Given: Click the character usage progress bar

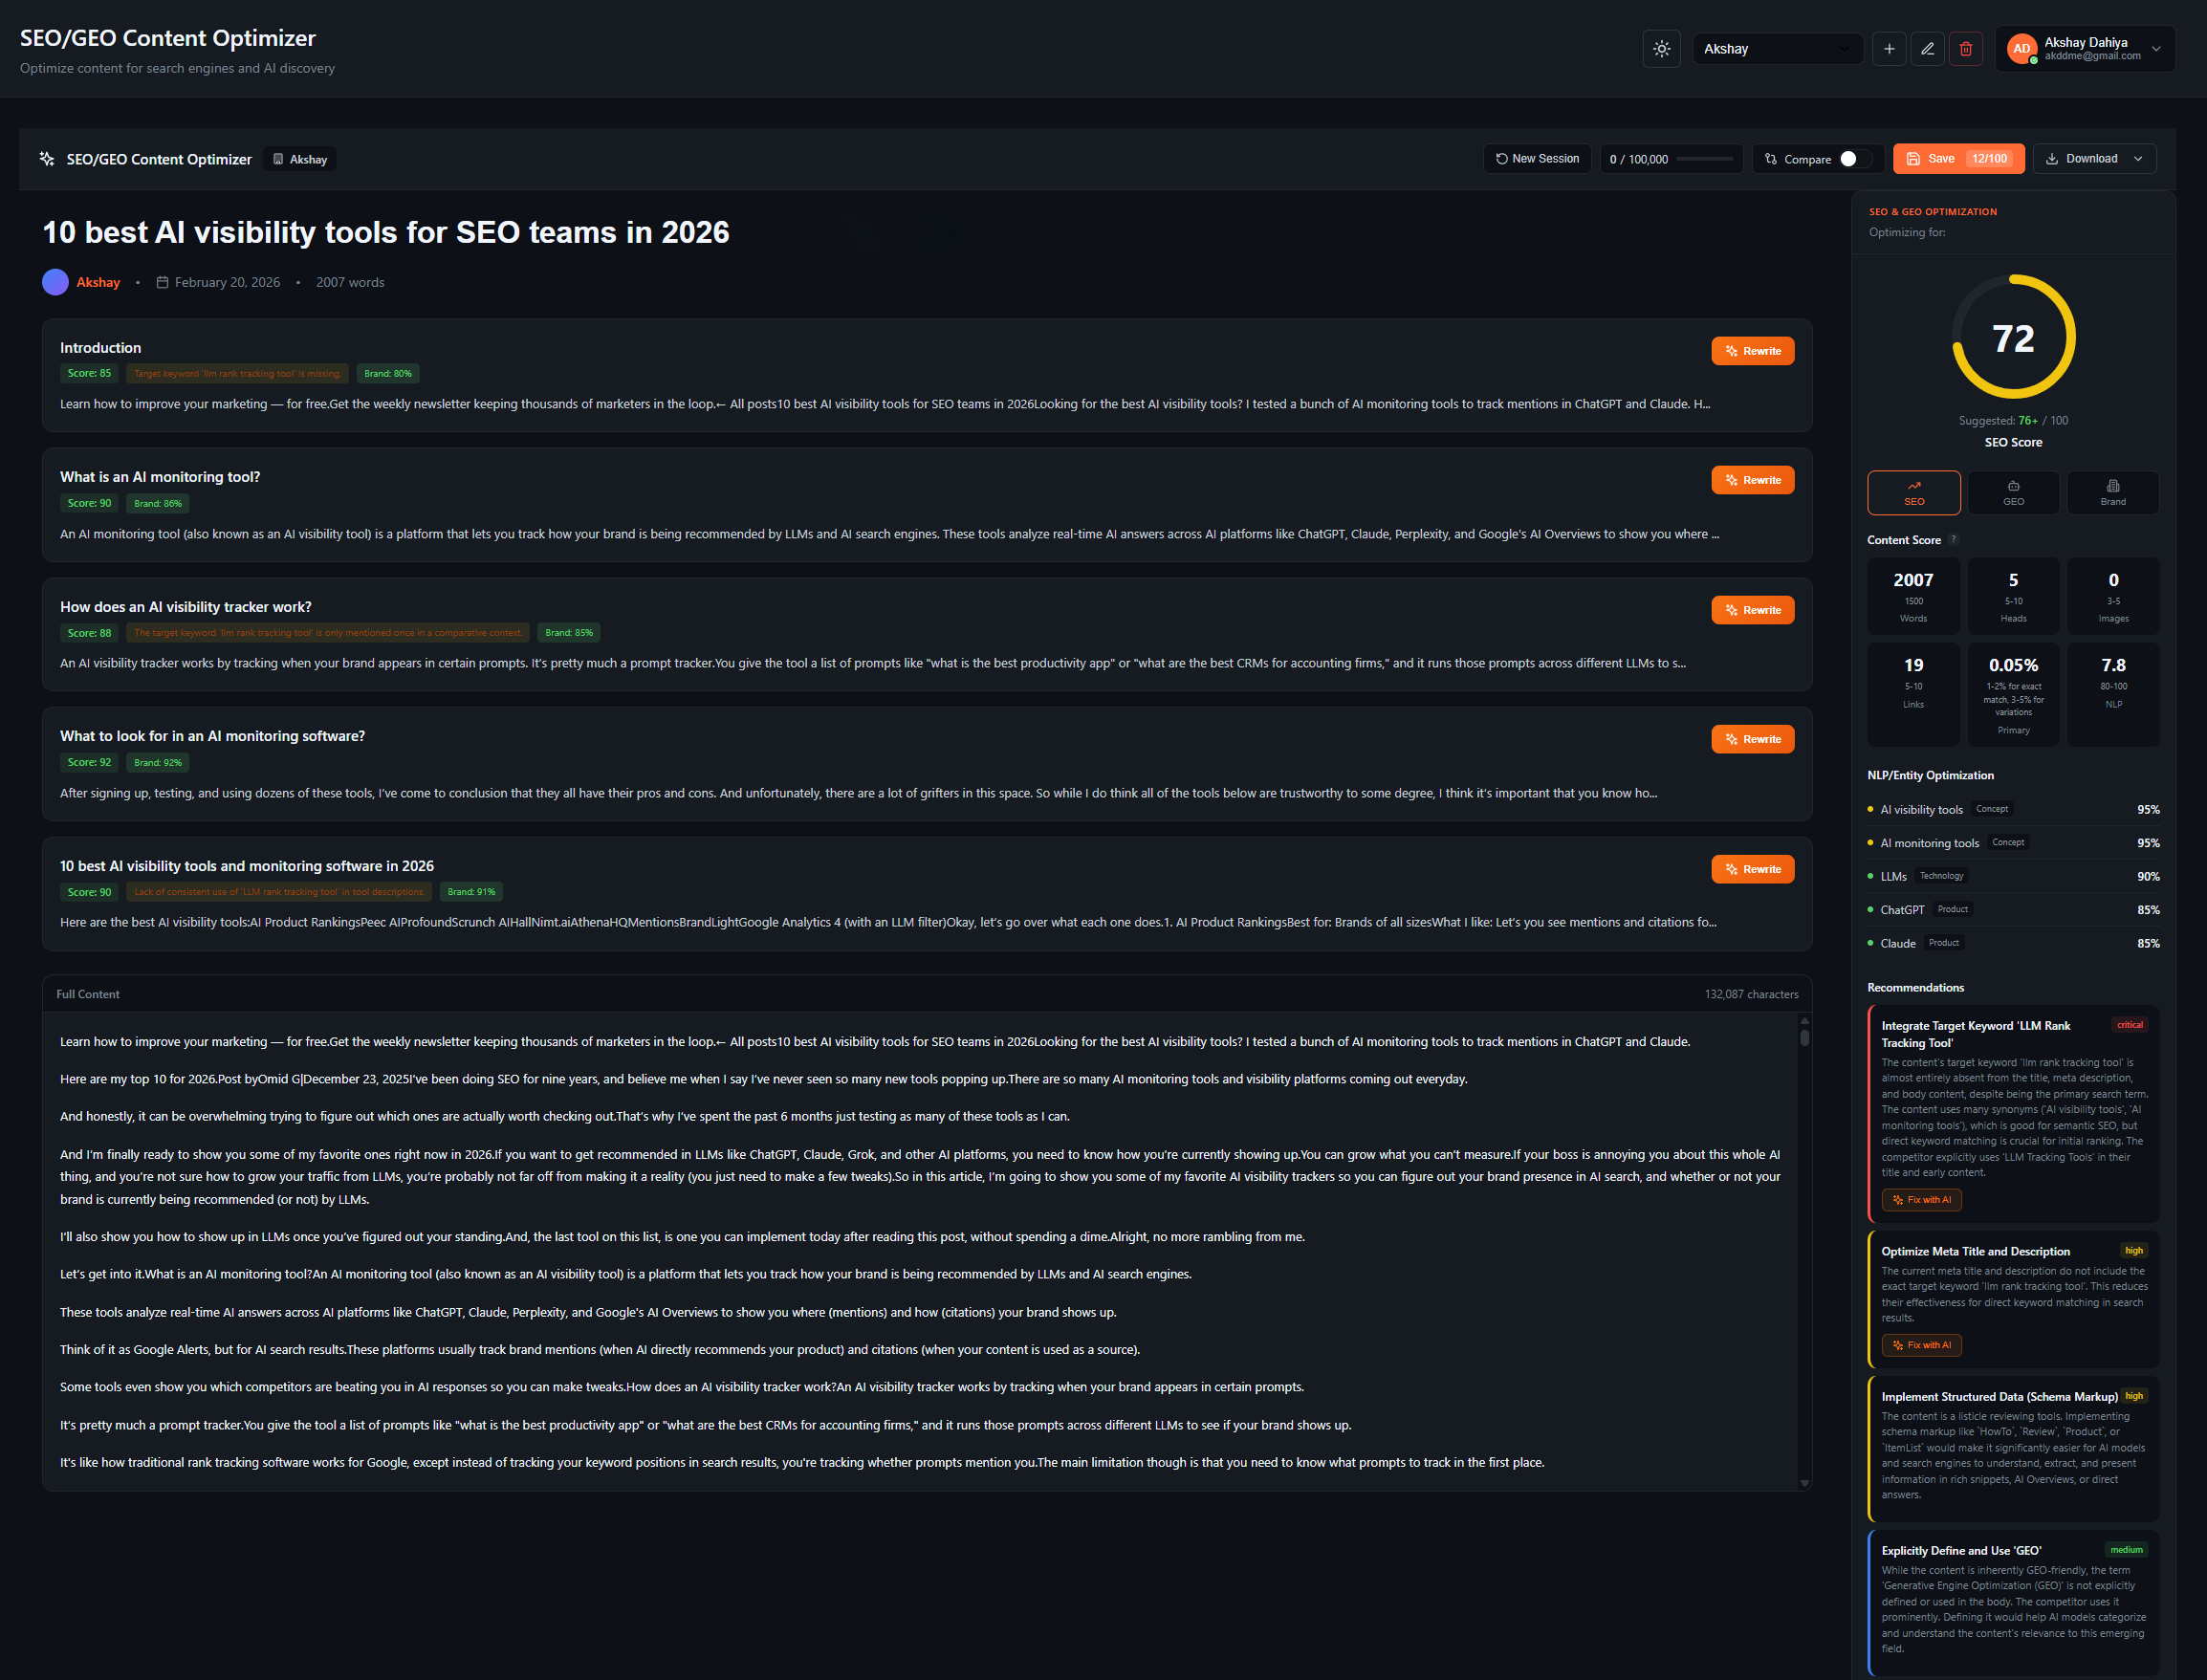Looking at the screenshot, I should pyautogui.click(x=1704, y=159).
